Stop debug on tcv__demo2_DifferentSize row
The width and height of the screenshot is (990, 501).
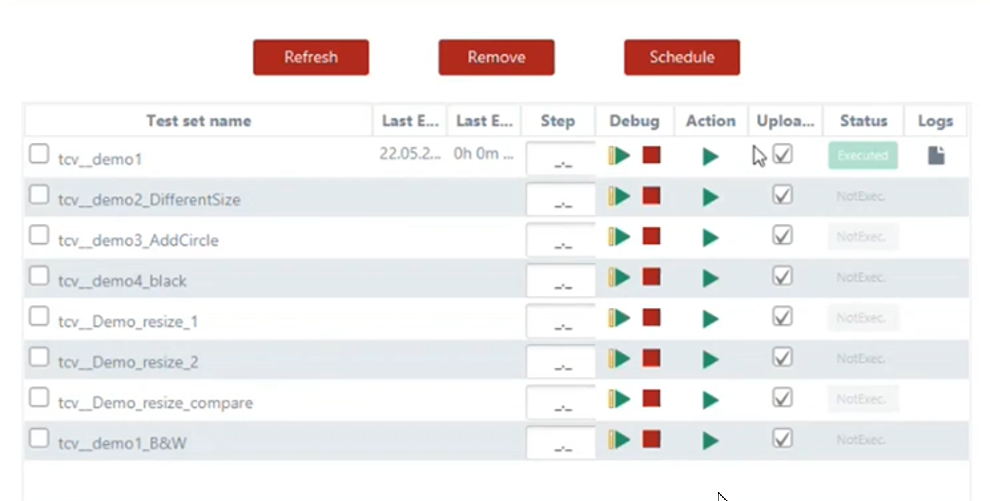pyautogui.click(x=652, y=196)
